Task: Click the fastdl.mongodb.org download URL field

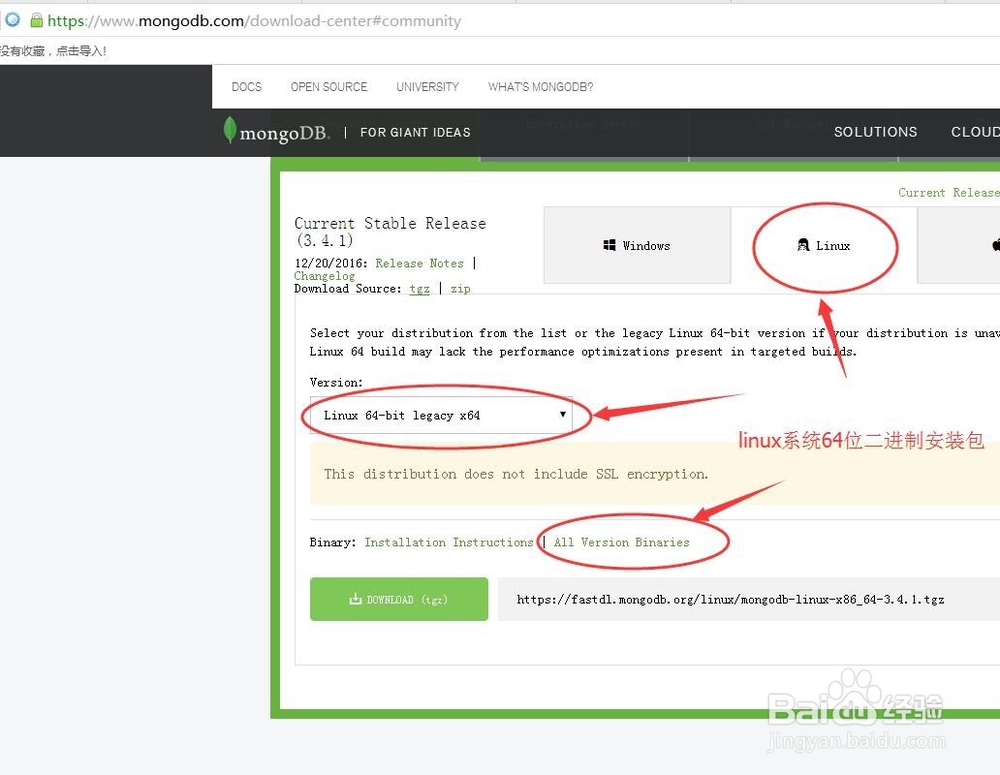Action: [748, 599]
